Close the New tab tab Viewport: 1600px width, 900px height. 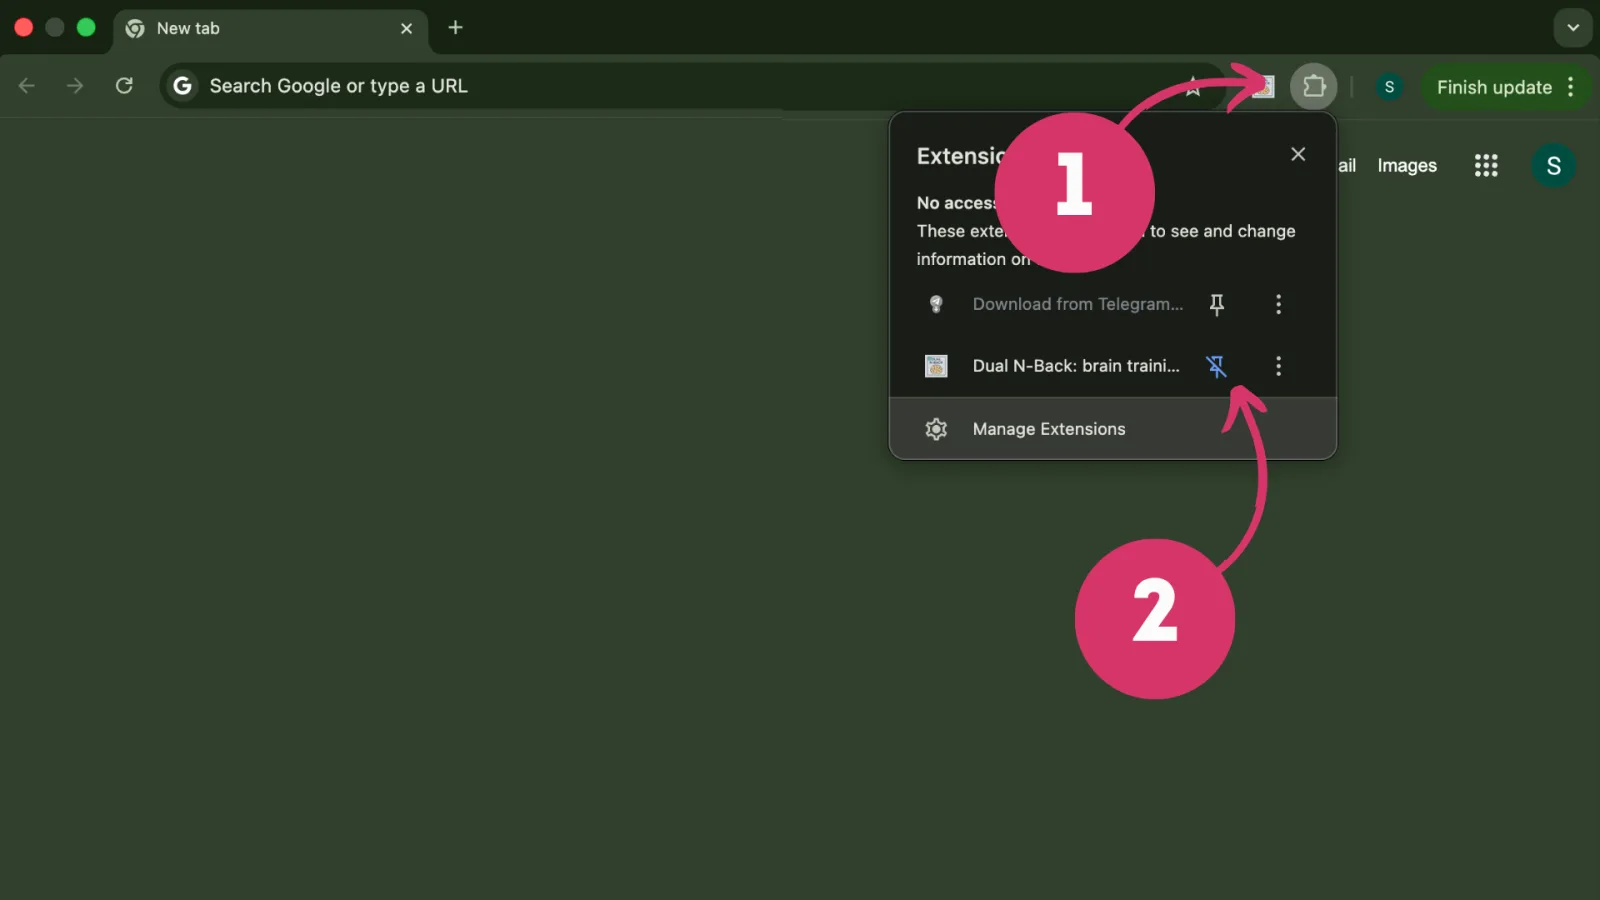(x=406, y=28)
